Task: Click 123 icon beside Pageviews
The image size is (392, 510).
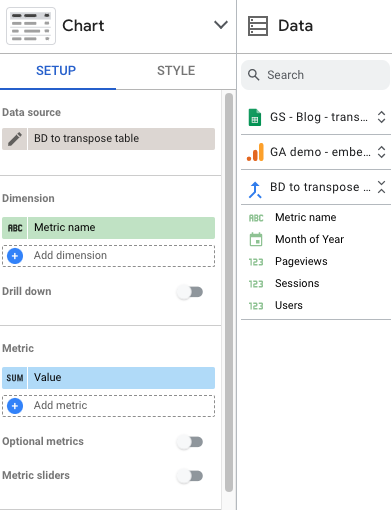Action: [x=256, y=262]
